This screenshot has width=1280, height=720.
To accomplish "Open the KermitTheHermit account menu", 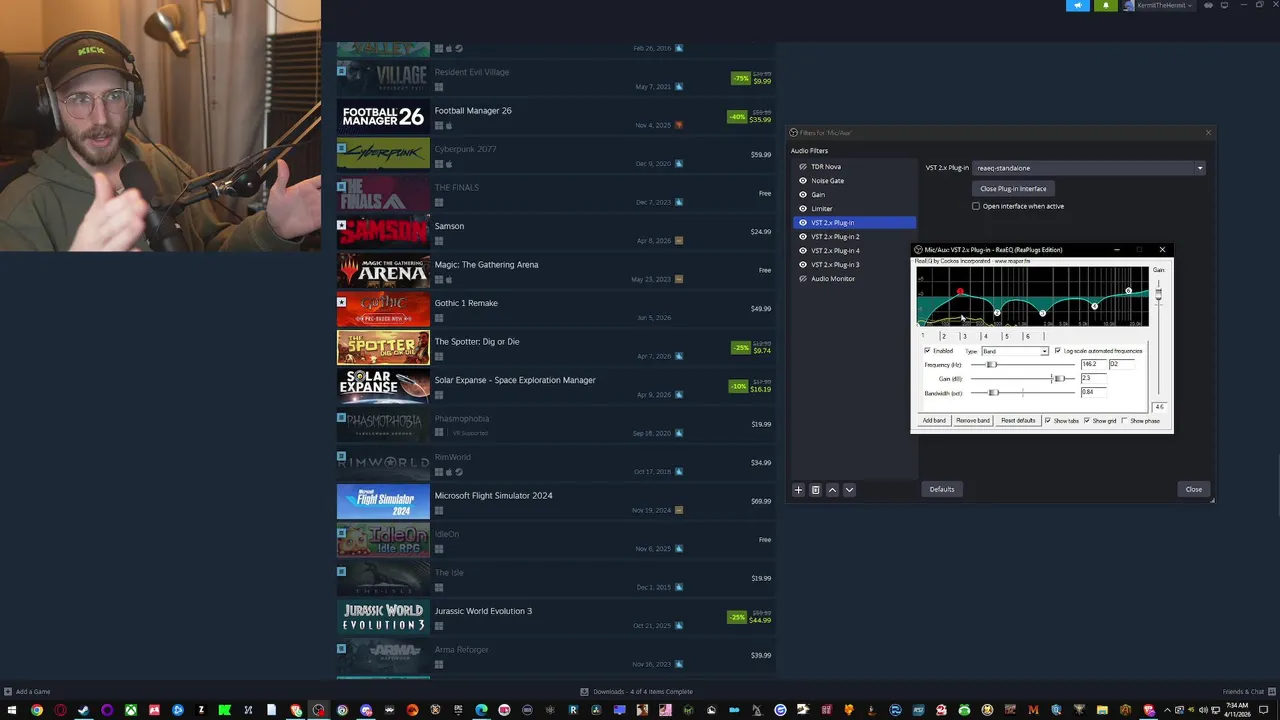I will click(1159, 5).
